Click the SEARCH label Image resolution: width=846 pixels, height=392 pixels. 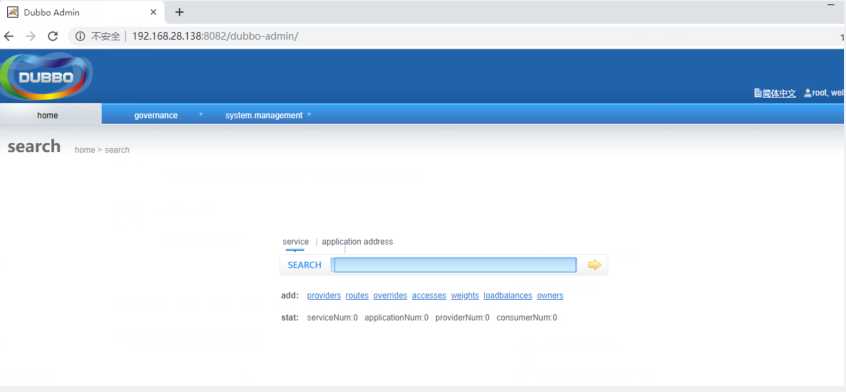304,265
